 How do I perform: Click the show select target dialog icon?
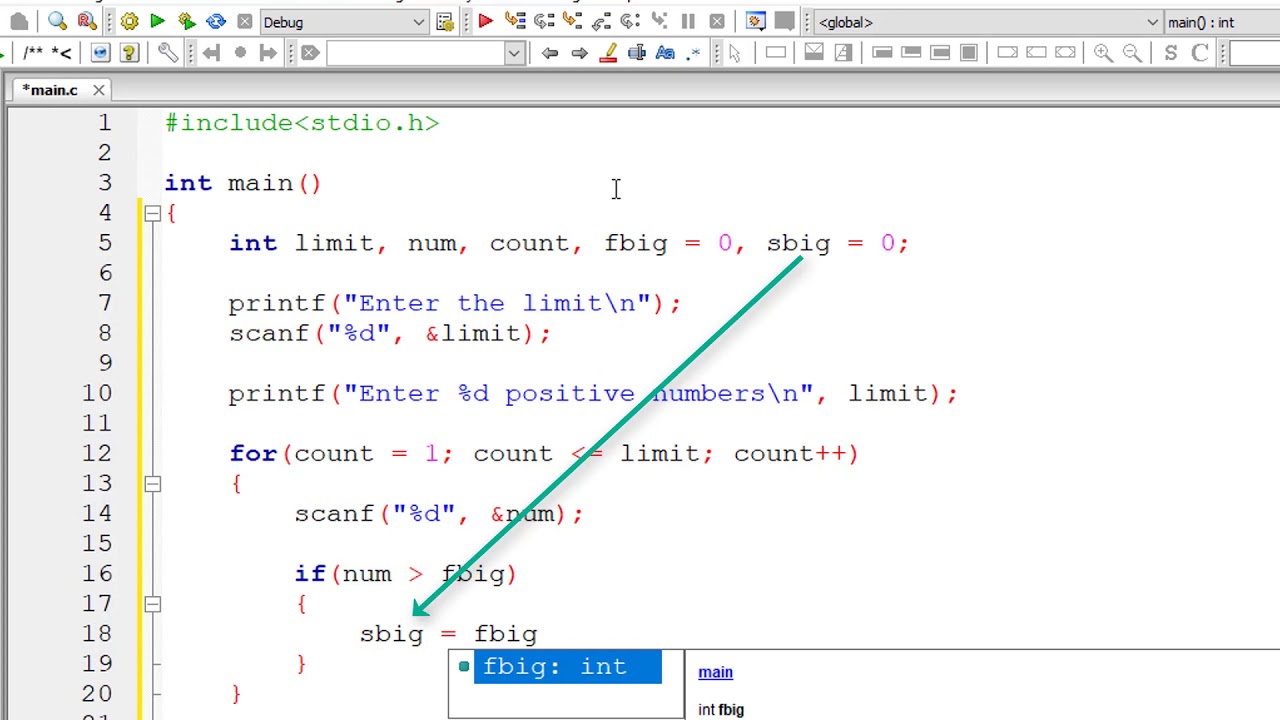coord(446,21)
